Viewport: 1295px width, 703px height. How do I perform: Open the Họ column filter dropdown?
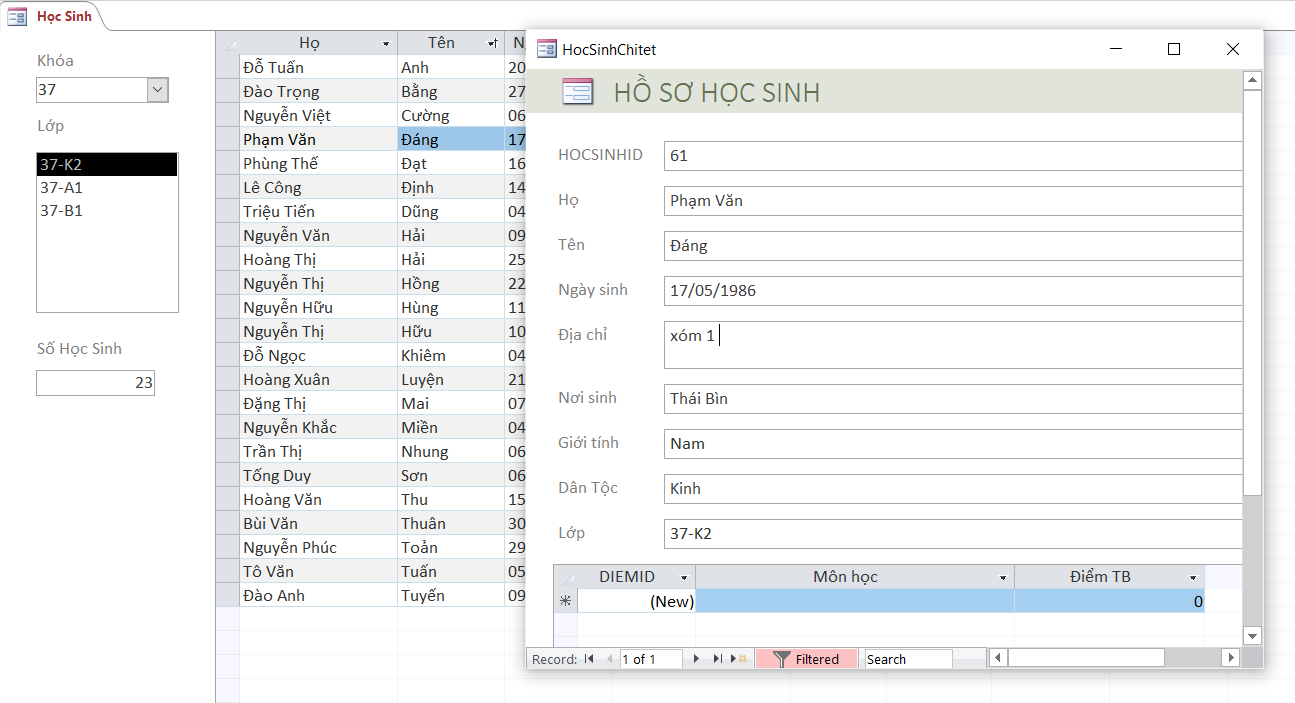point(386,43)
